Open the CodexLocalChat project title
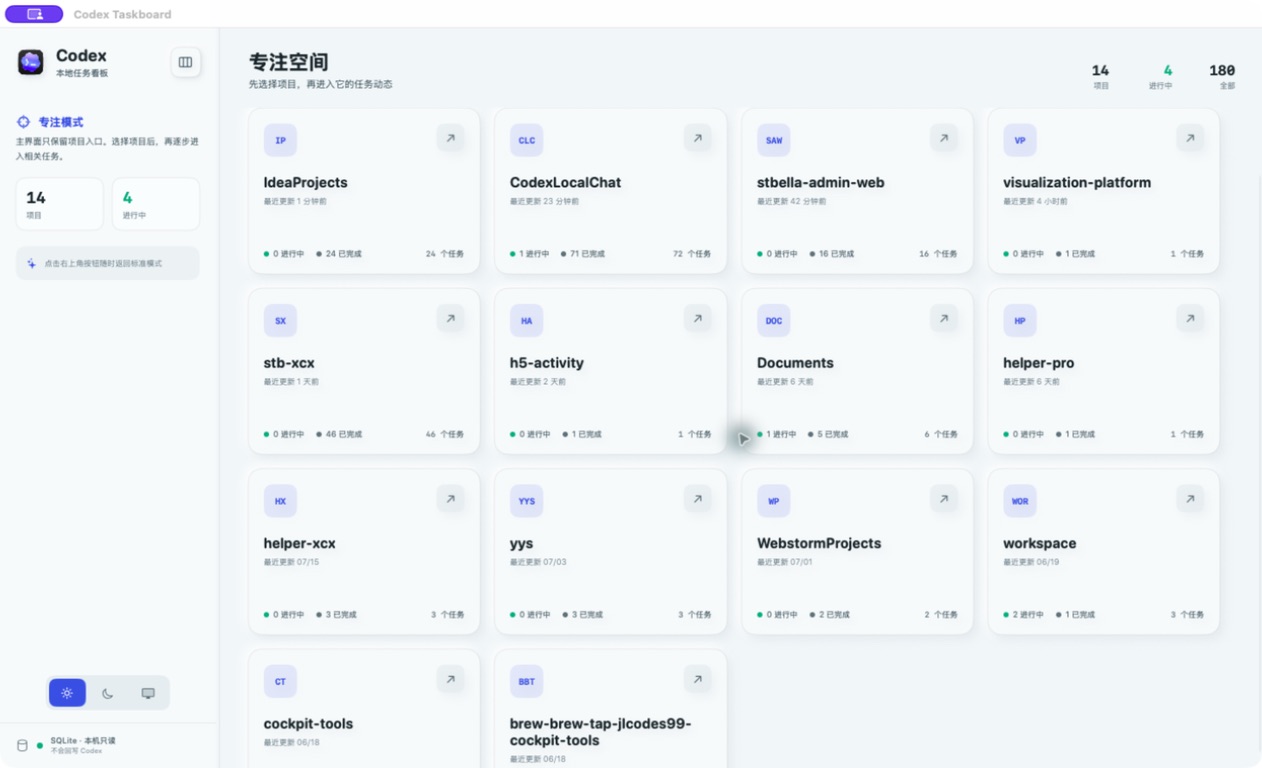This screenshot has width=1262, height=768. 565,182
